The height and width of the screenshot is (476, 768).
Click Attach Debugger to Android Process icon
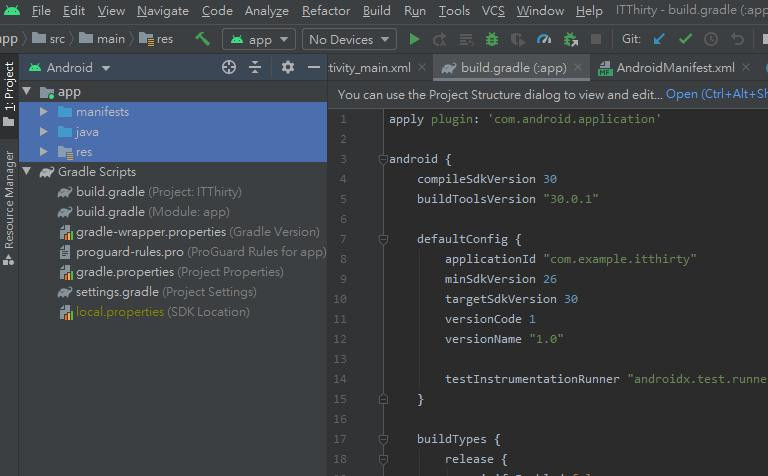click(x=570, y=39)
